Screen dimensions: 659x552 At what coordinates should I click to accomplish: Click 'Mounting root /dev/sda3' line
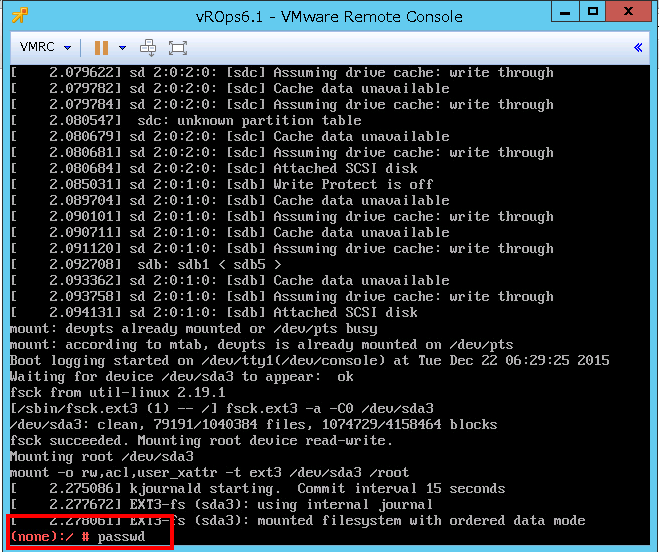pyautogui.click(x=102, y=456)
